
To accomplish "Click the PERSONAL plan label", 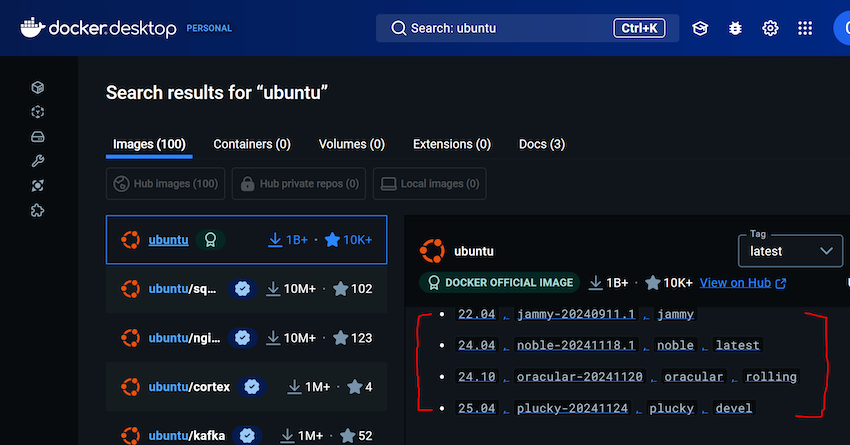I will (209, 28).
